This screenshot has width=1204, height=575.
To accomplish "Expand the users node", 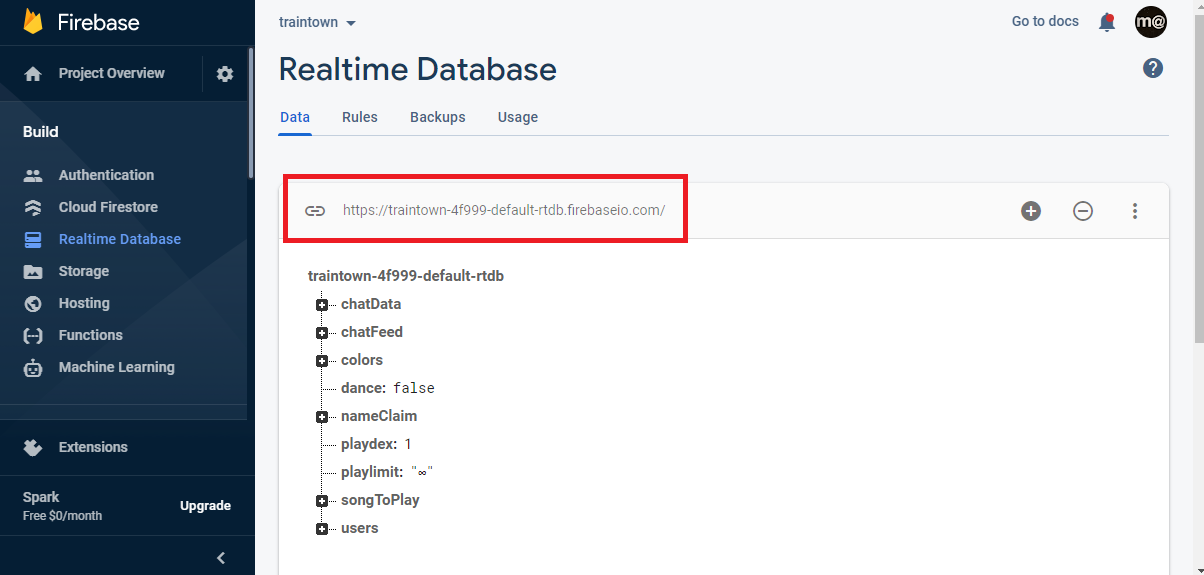I will pyautogui.click(x=322, y=529).
